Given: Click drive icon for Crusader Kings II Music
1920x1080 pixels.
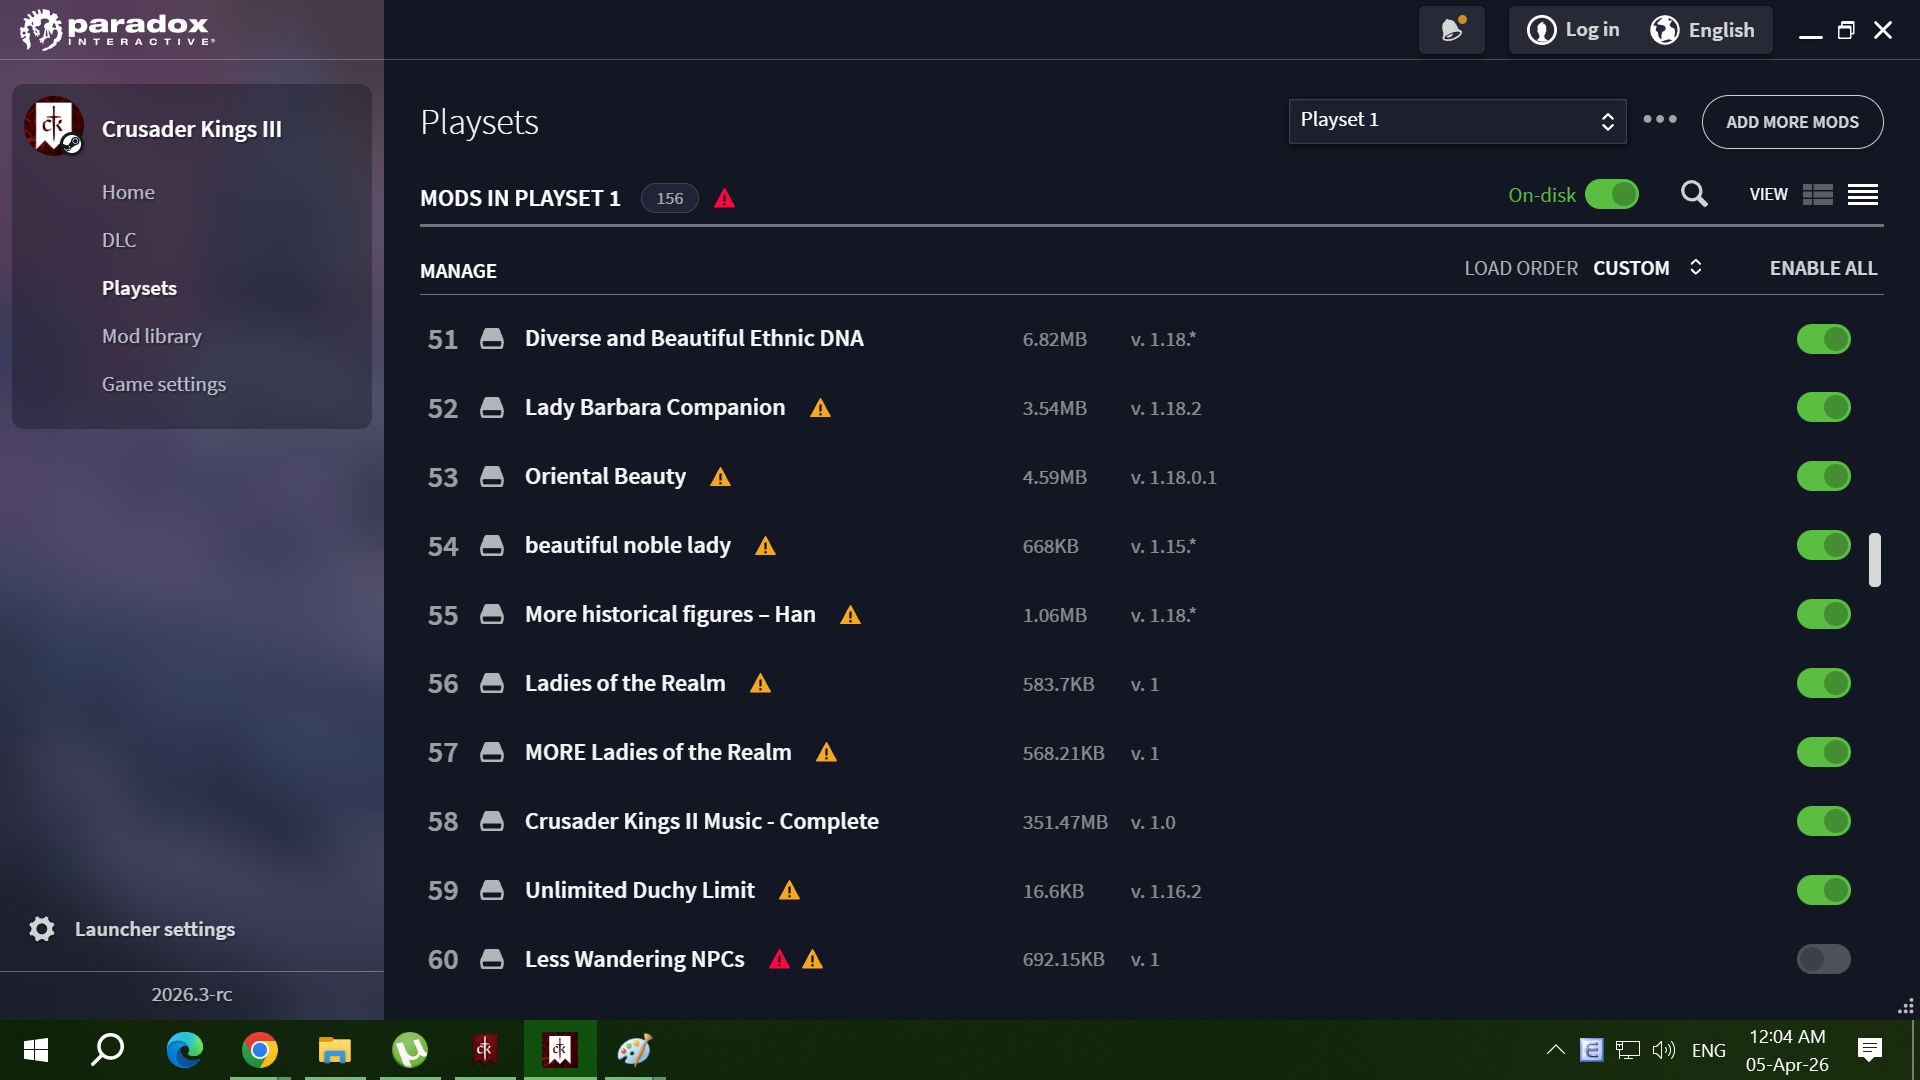Looking at the screenshot, I should (x=492, y=822).
